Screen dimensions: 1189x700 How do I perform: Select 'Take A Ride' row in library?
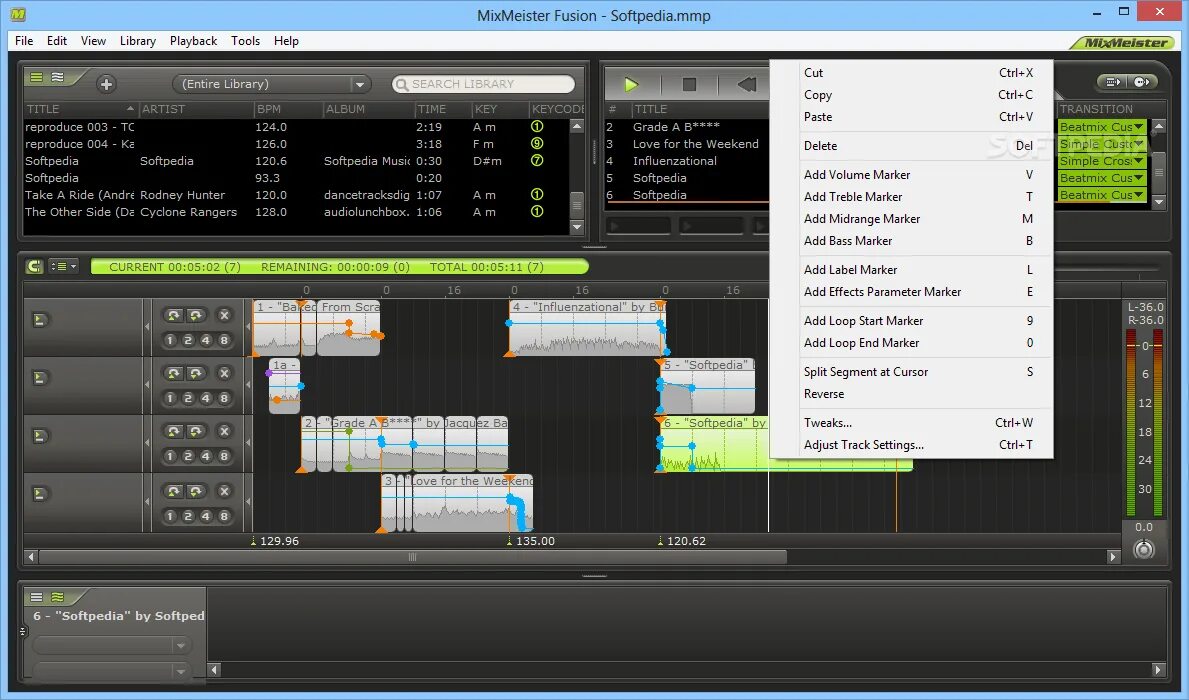296,195
